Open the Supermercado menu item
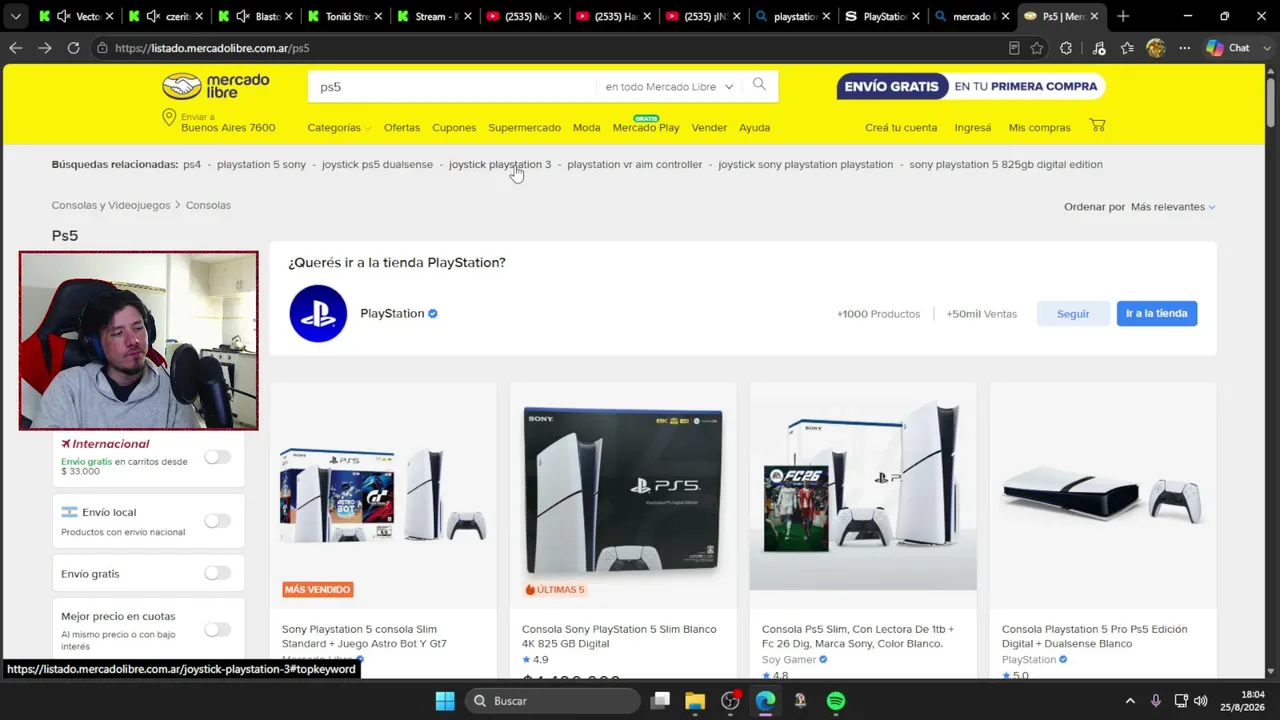Image resolution: width=1280 pixels, height=720 pixels. 524,128
